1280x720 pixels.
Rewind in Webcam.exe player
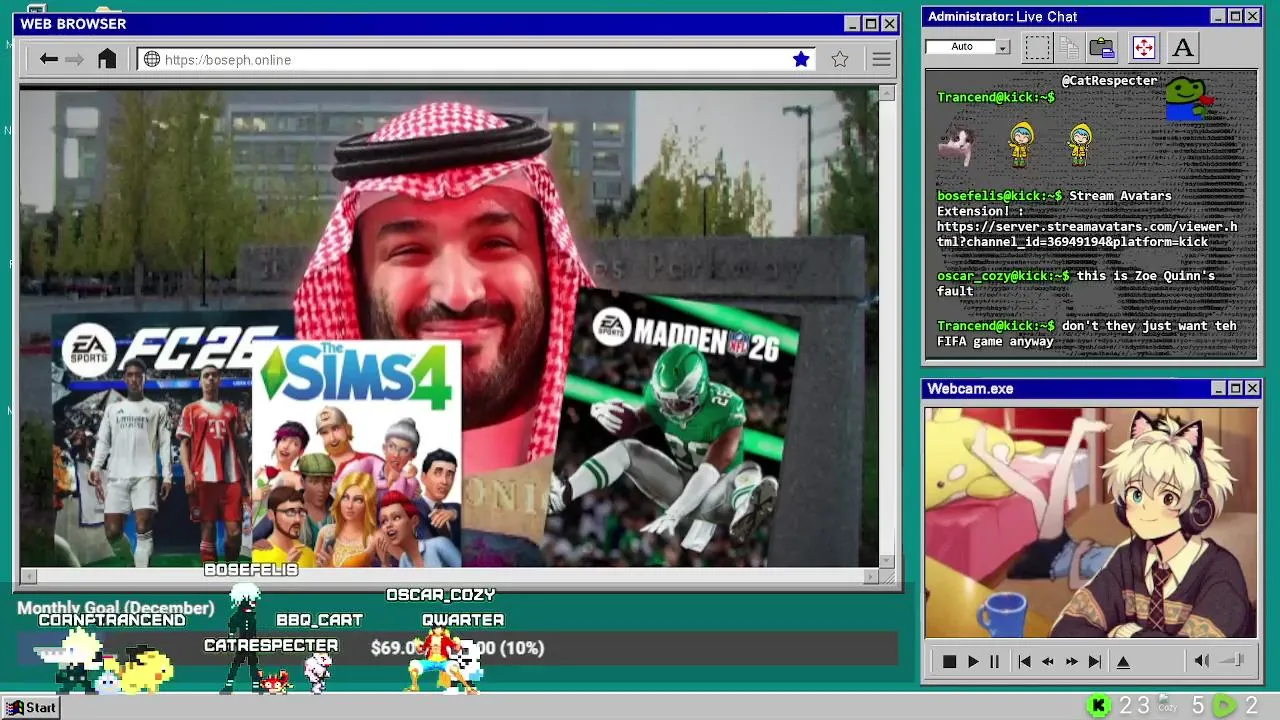[1047, 661]
